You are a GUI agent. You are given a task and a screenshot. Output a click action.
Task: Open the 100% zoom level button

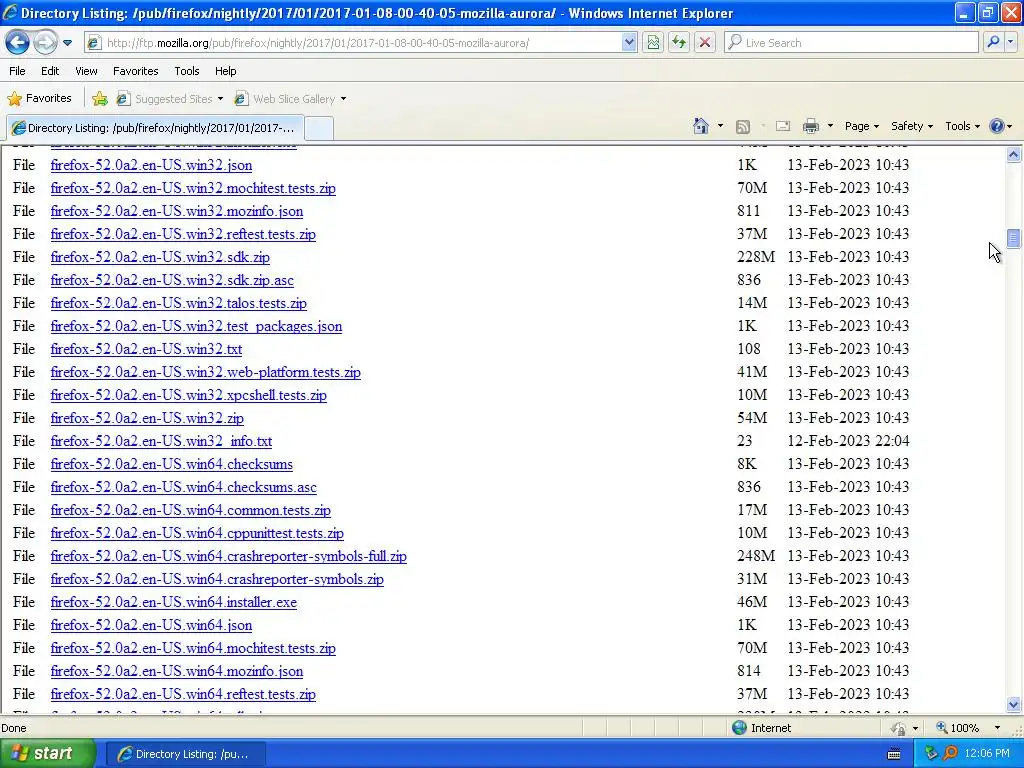pyautogui.click(x=957, y=728)
